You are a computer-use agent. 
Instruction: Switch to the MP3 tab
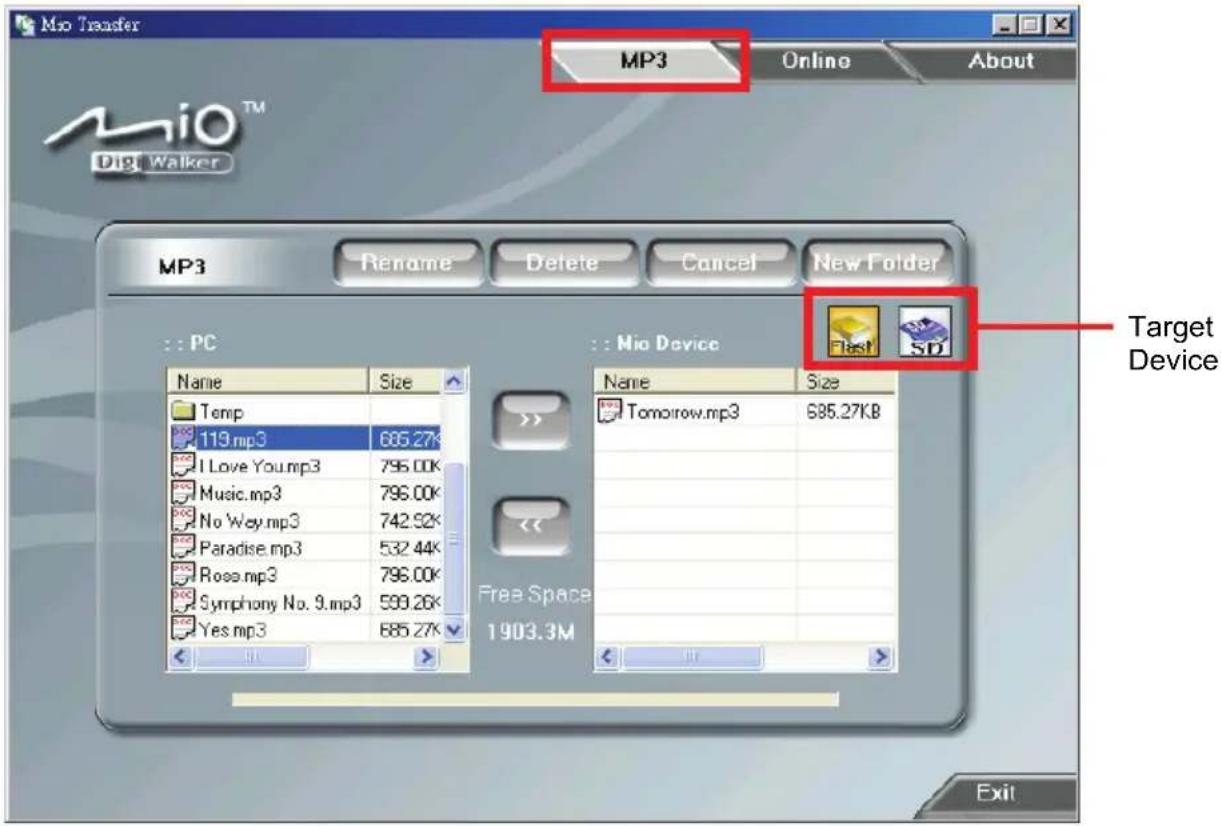(x=645, y=60)
